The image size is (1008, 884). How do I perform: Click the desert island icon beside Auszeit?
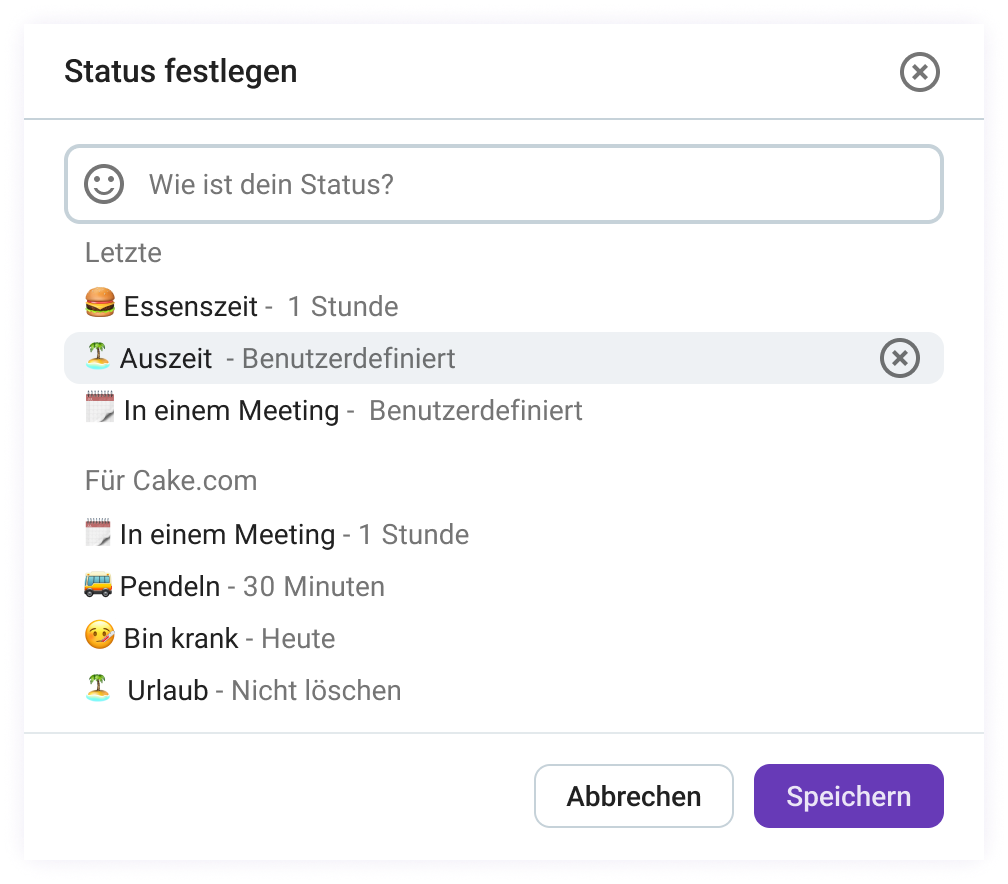click(x=99, y=358)
